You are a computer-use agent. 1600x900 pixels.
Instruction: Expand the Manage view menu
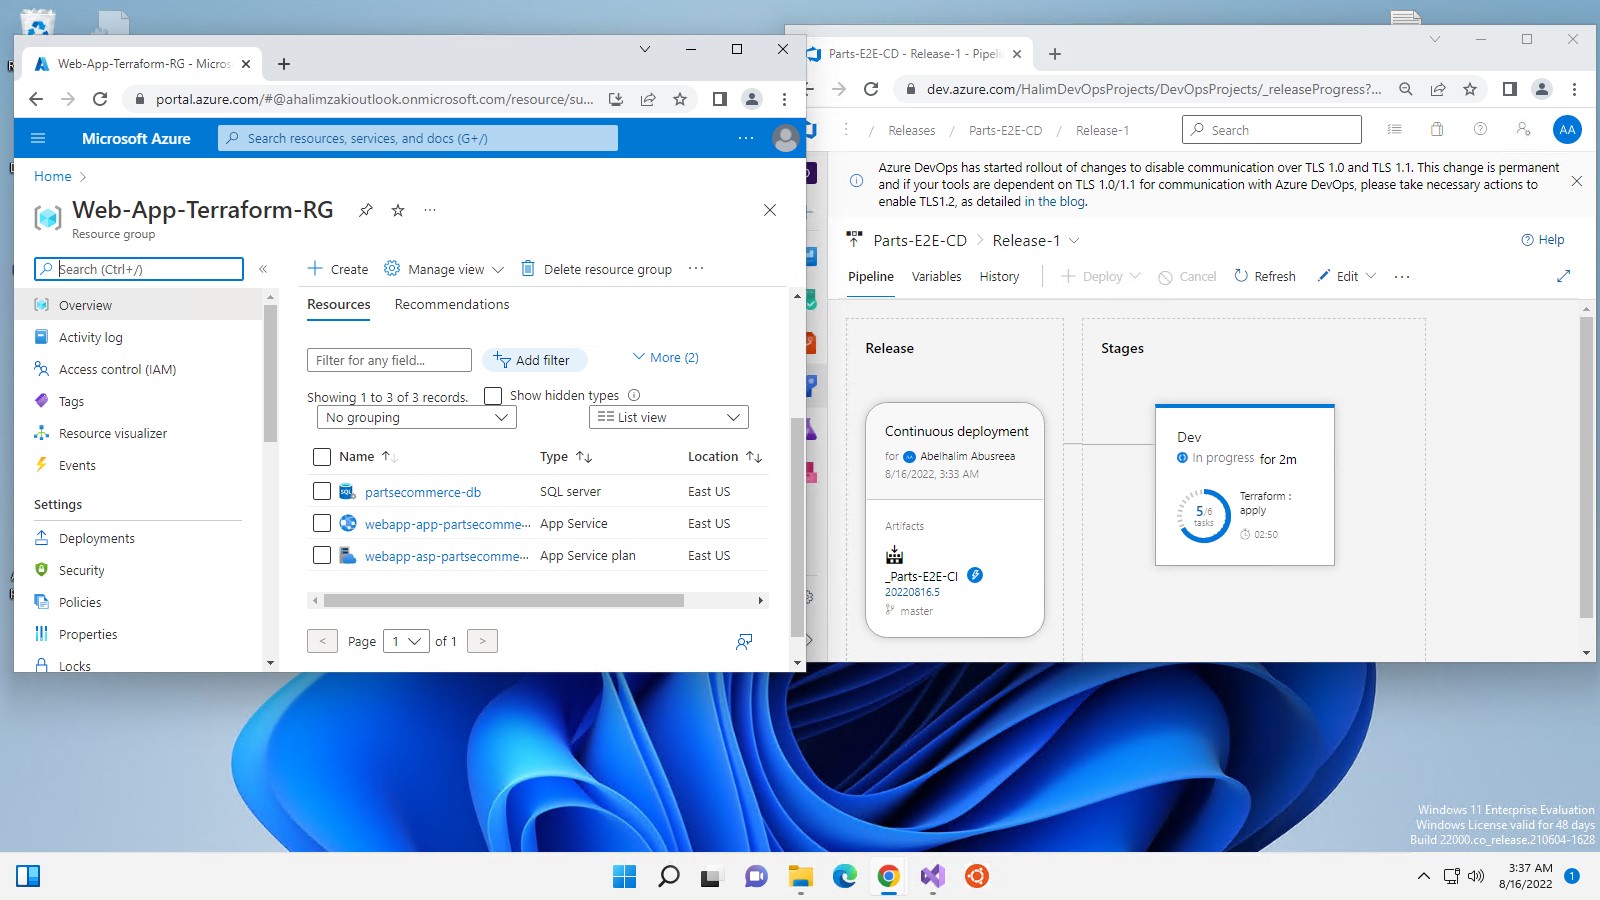pyautogui.click(x=444, y=269)
